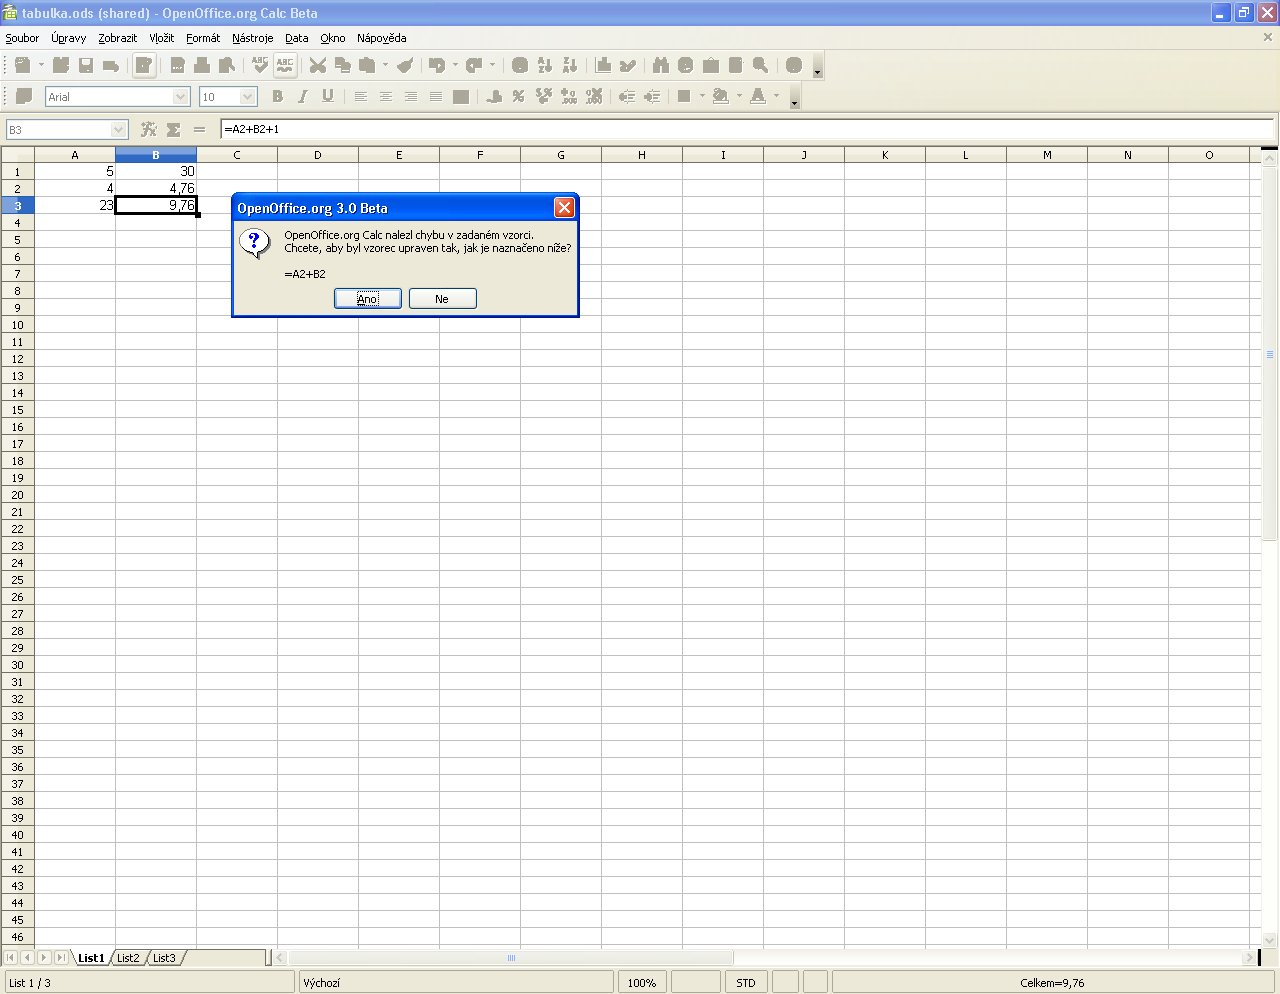The height and width of the screenshot is (994, 1280).
Task: Toggle Bold formatting
Action: (278, 97)
